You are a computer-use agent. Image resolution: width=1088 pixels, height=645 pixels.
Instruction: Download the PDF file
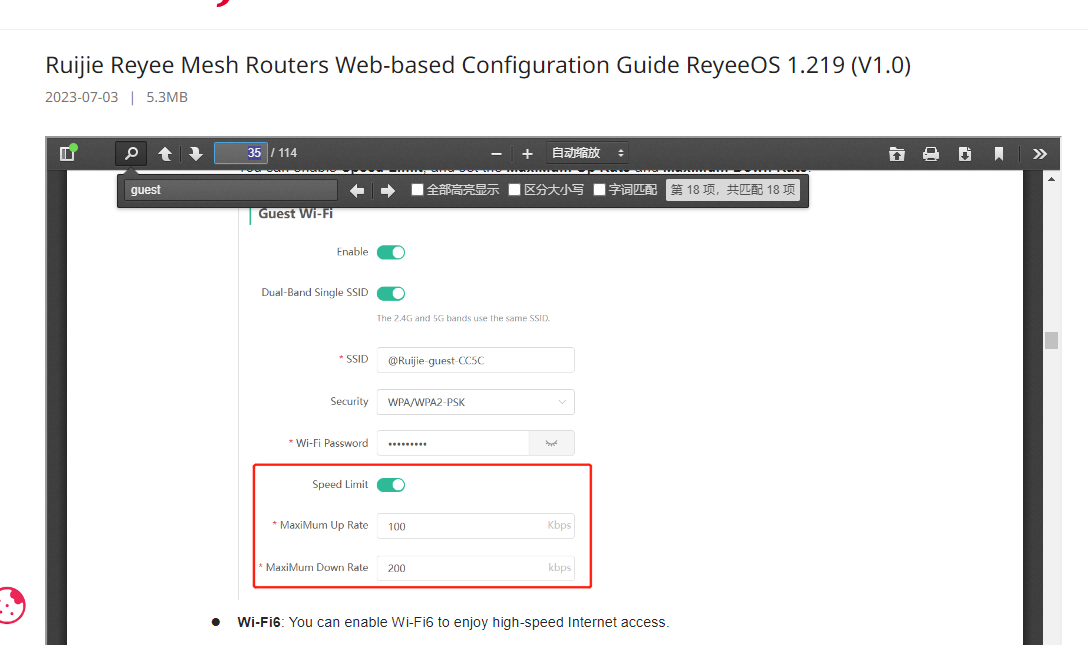click(x=965, y=154)
